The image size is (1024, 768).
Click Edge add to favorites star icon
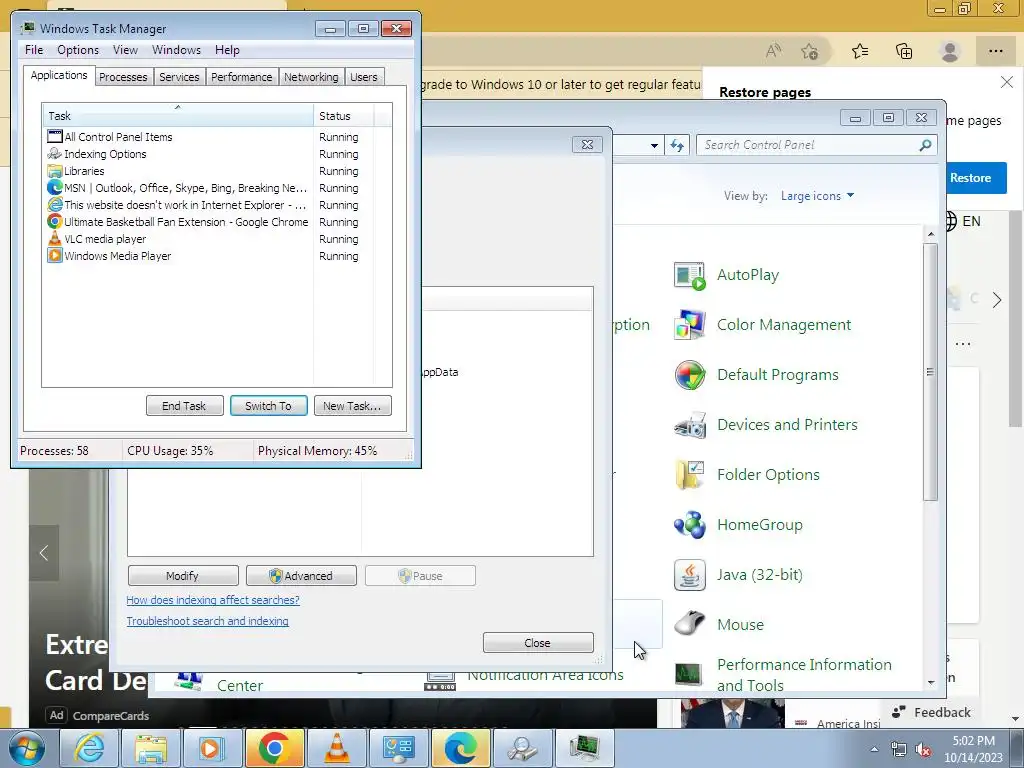(810, 51)
